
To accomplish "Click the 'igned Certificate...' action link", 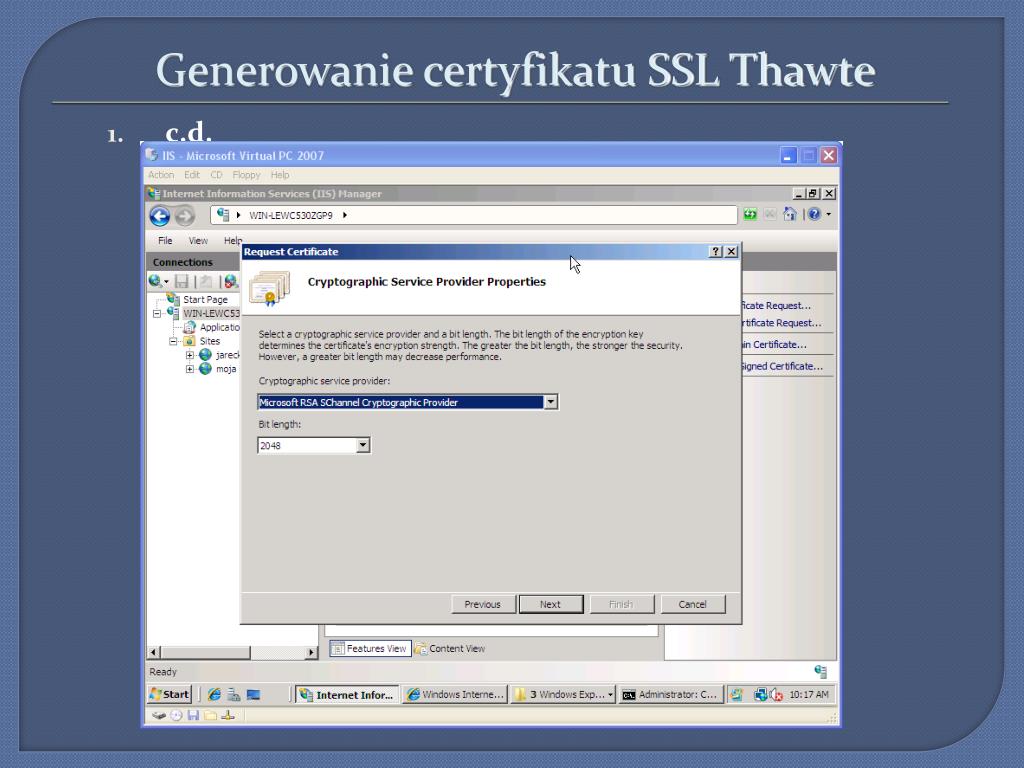I will tap(782, 366).
